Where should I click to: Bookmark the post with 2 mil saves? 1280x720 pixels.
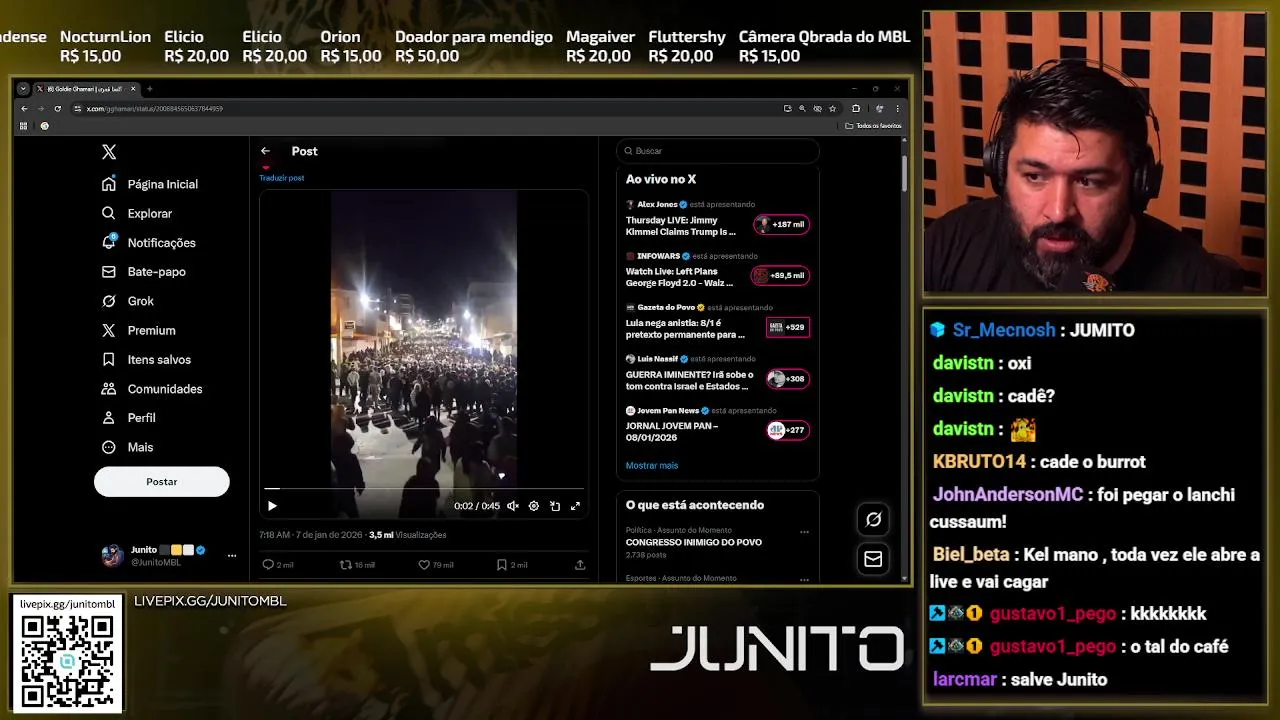tap(512, 565)
